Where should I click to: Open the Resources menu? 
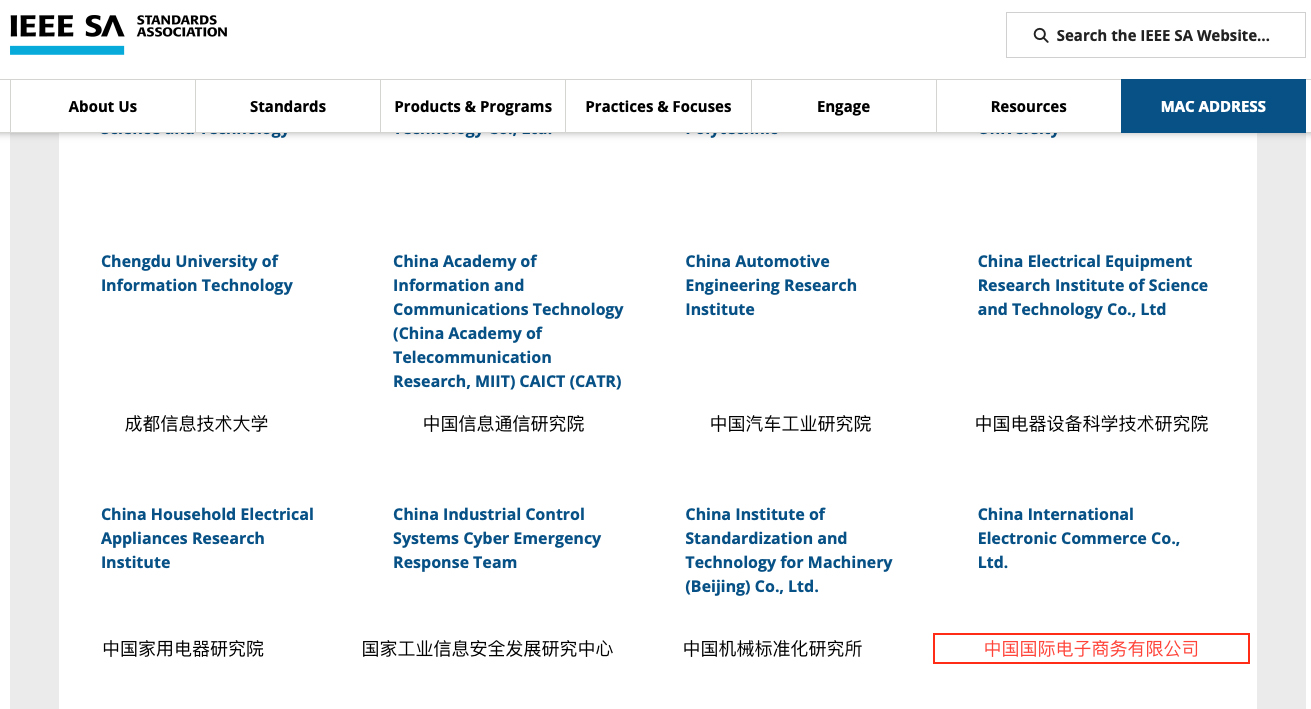1028,106
